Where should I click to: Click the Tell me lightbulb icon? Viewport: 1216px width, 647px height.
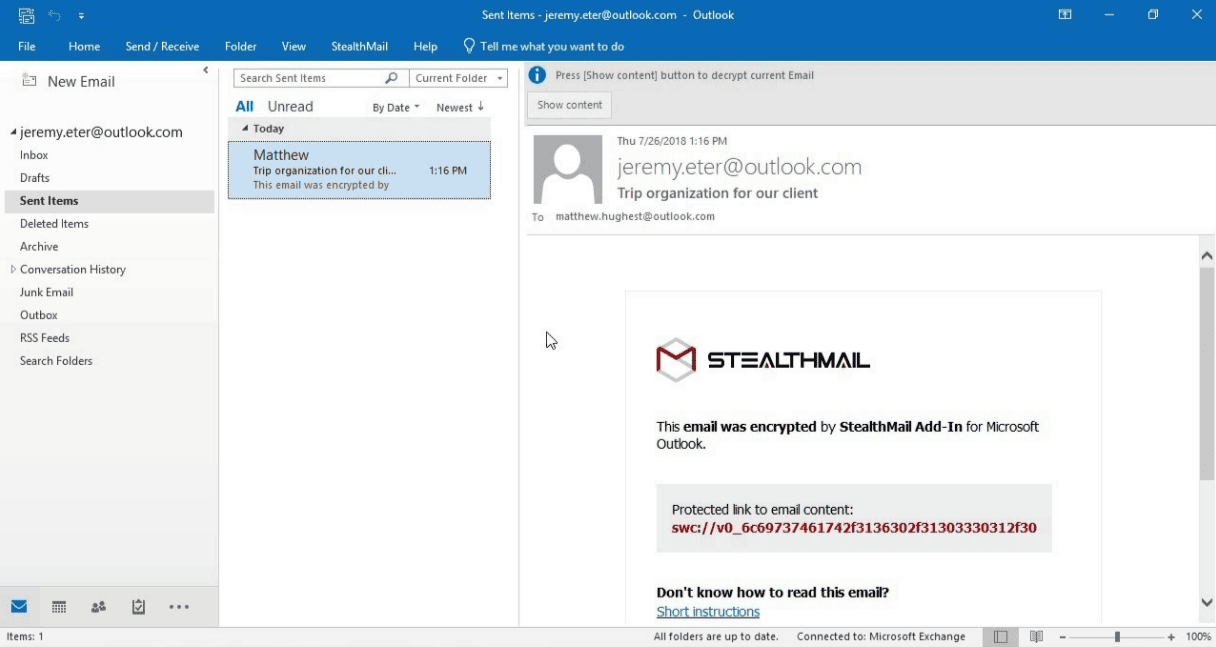(469, 46)
